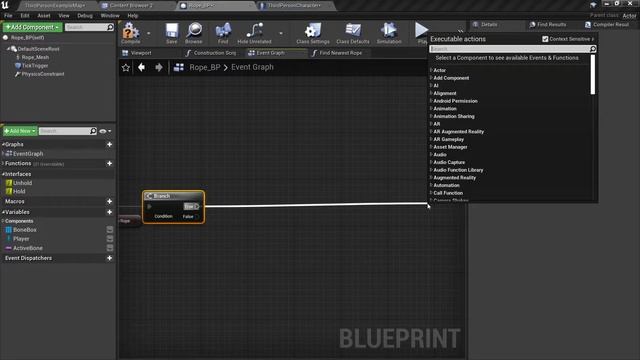Image resolution: width=640 pixels, height=360 pixels.
Task: Select the Unhold interface function
Action: point(22,183)
